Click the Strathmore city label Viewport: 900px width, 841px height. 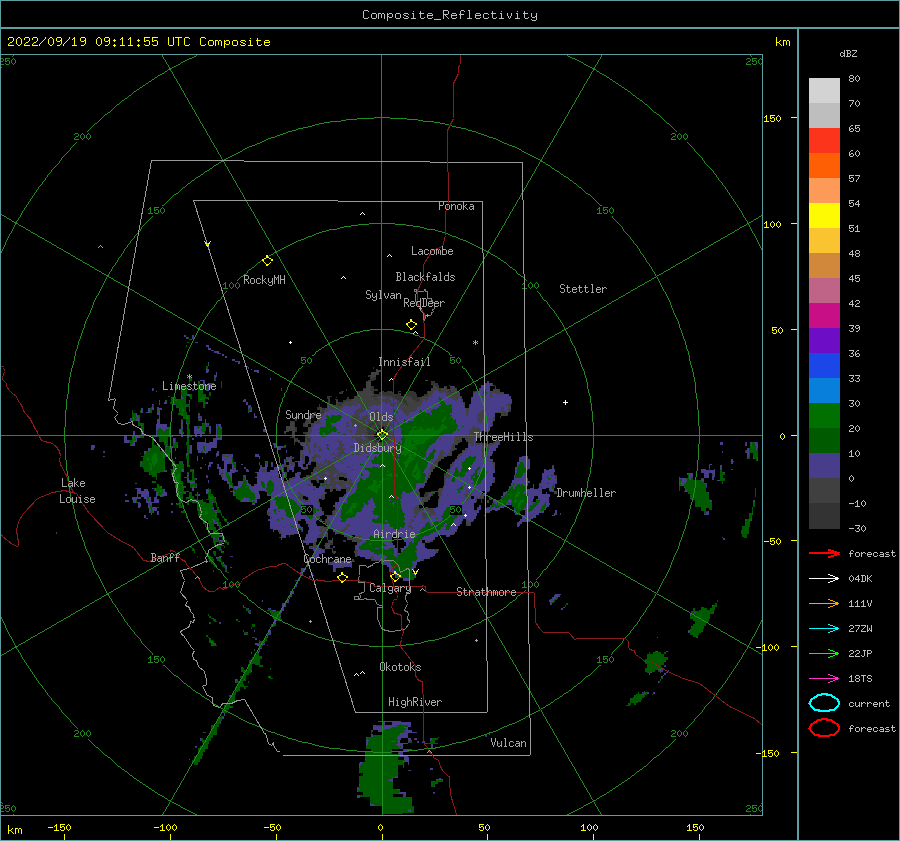click(486, 592)
